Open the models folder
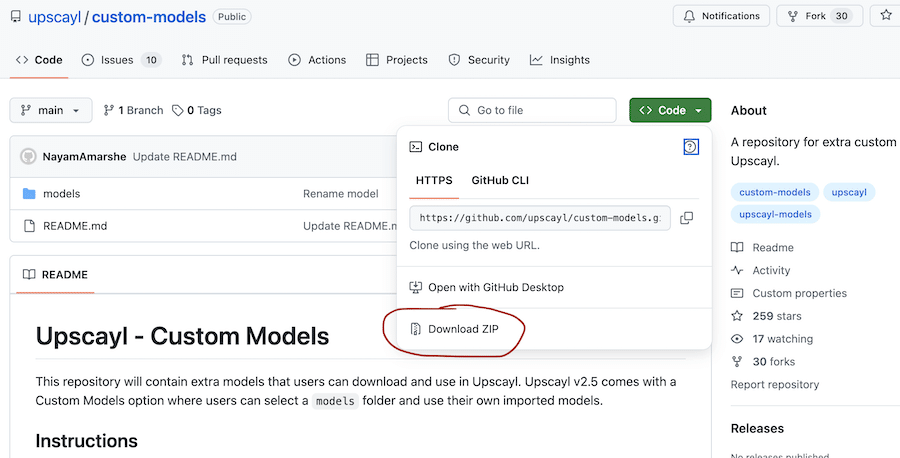This screenshot has height=458, width=900. pyautogui.click(x=61, y=193)
